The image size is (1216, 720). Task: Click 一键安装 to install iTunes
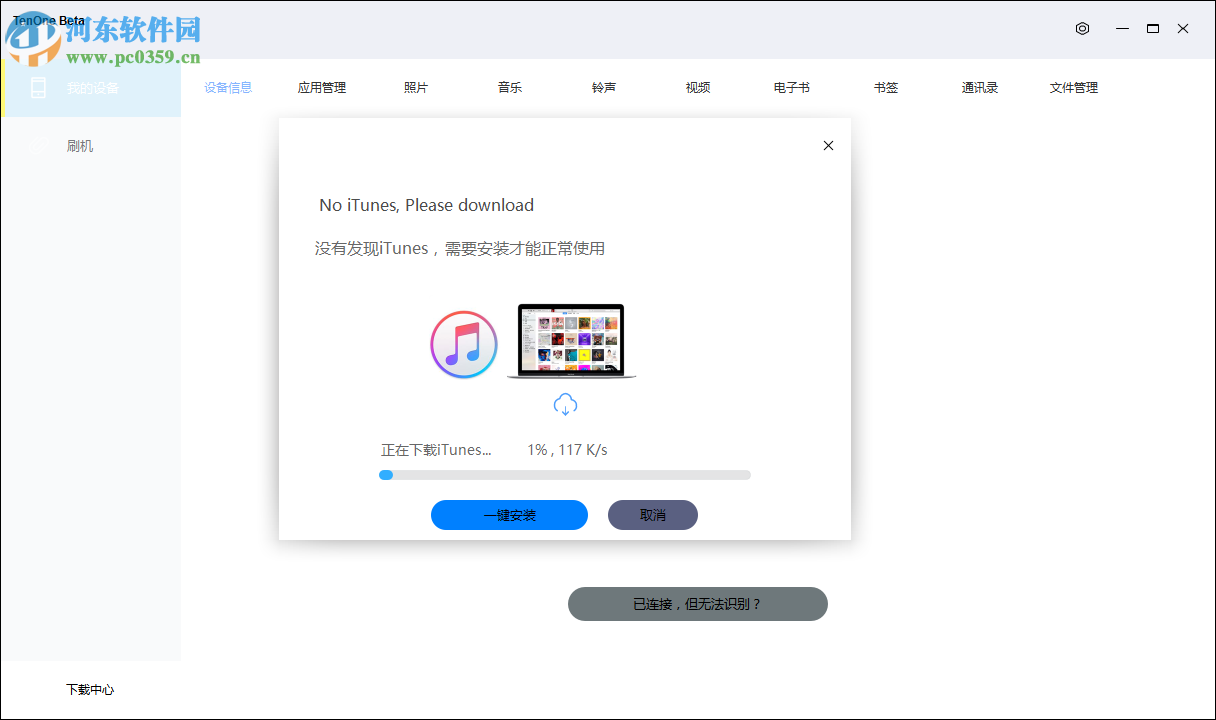pyautogui.click(x=509, y=515)
